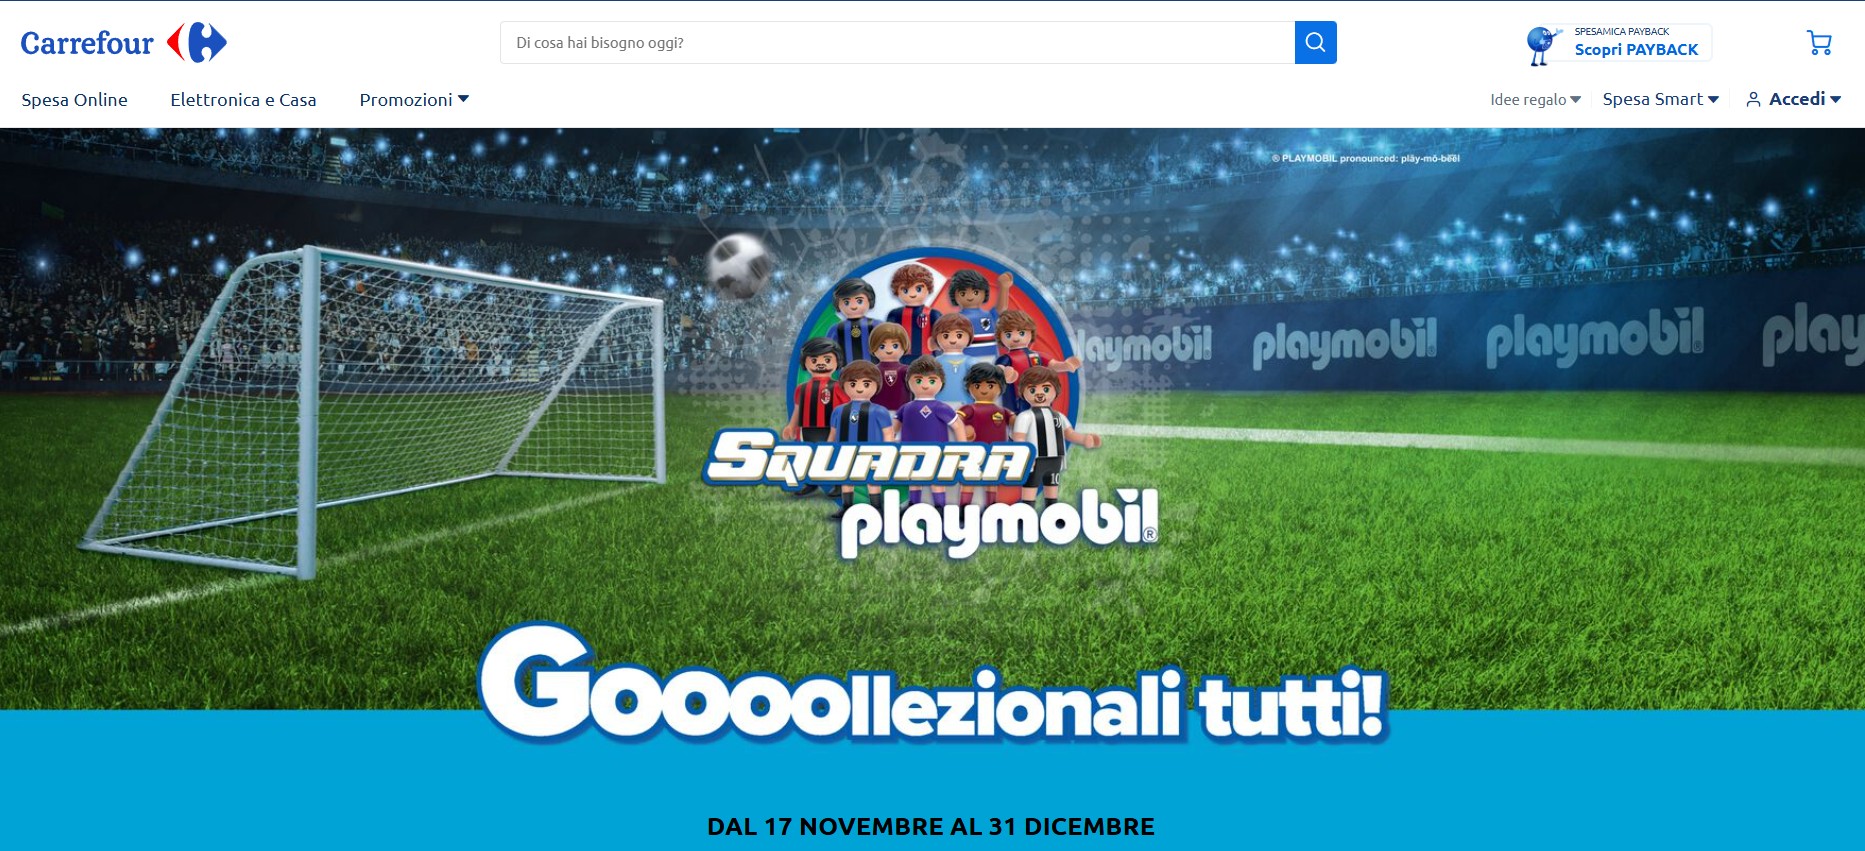The image size is (1865, 851).
Task: Click the Goooollezionali tutti banner headline
Action: coord(933,685)
